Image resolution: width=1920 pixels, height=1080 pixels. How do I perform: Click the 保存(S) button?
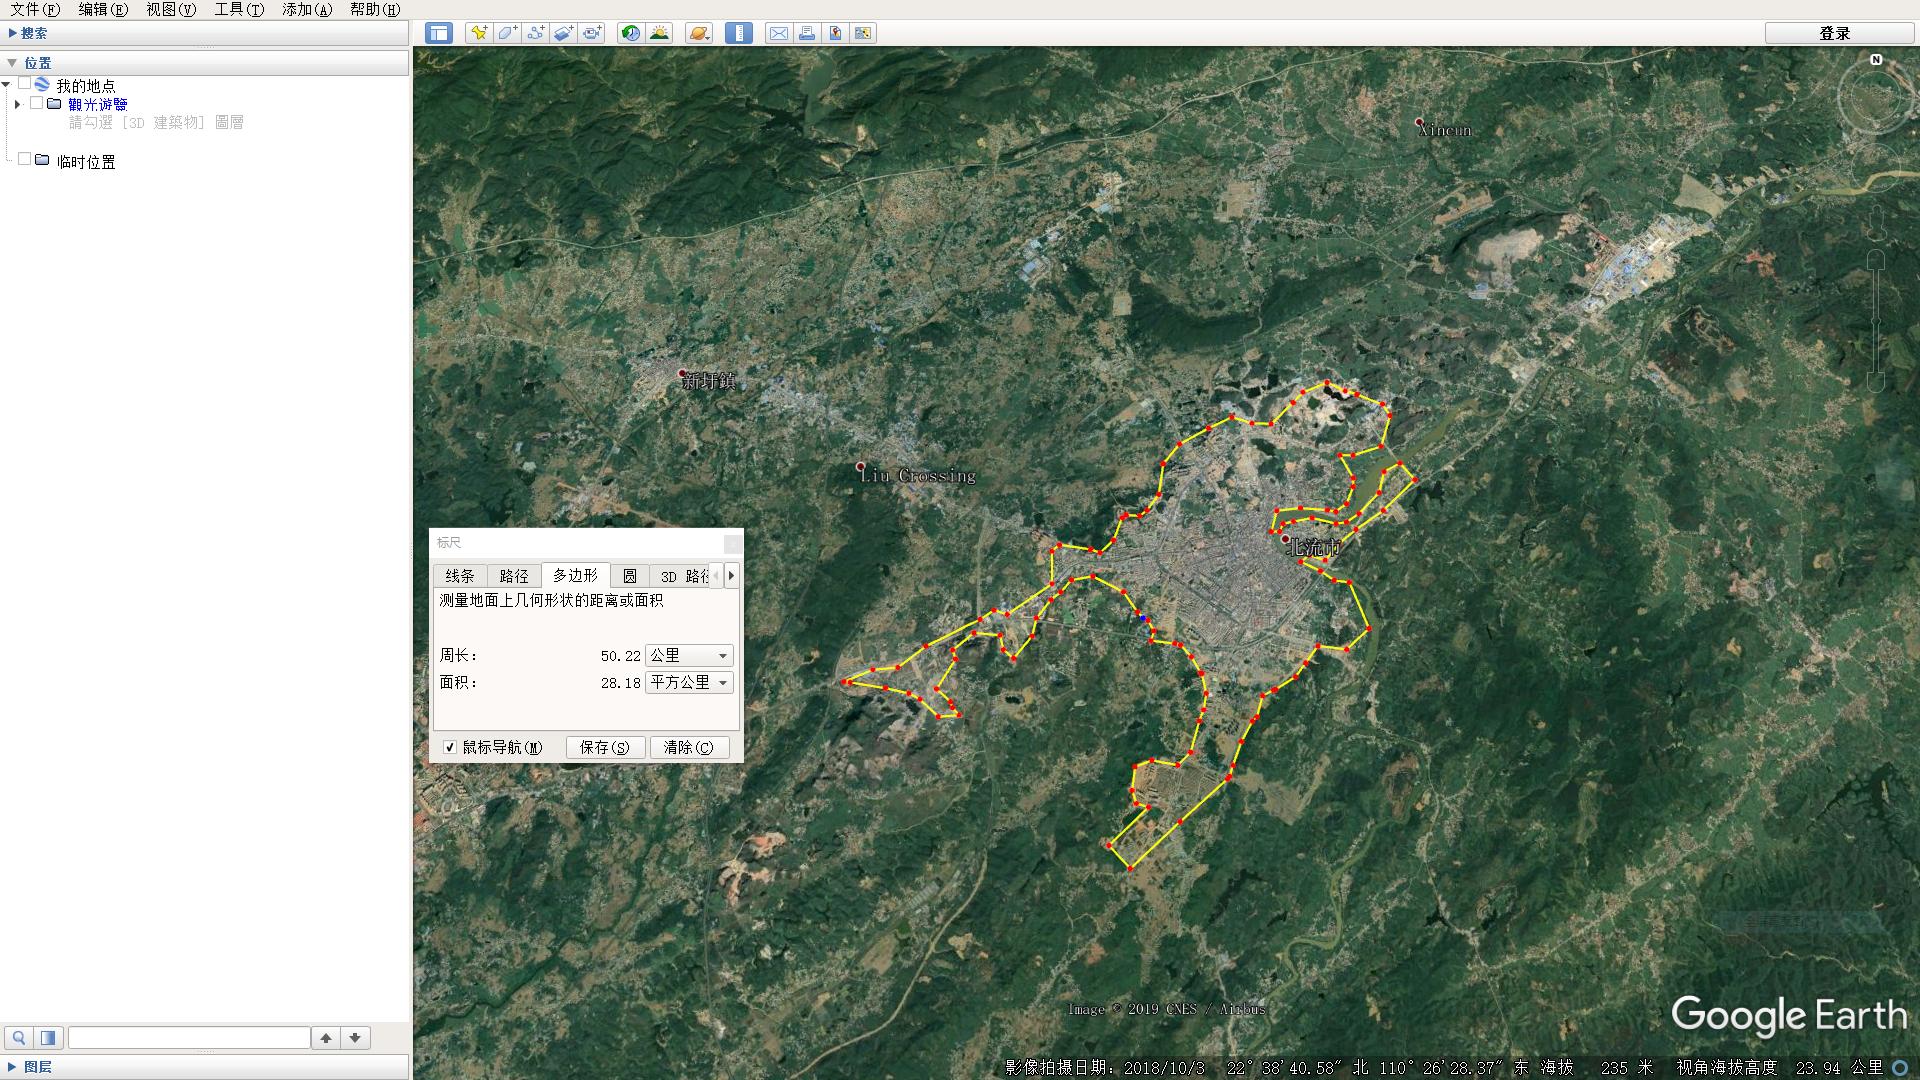pos(605,747)
